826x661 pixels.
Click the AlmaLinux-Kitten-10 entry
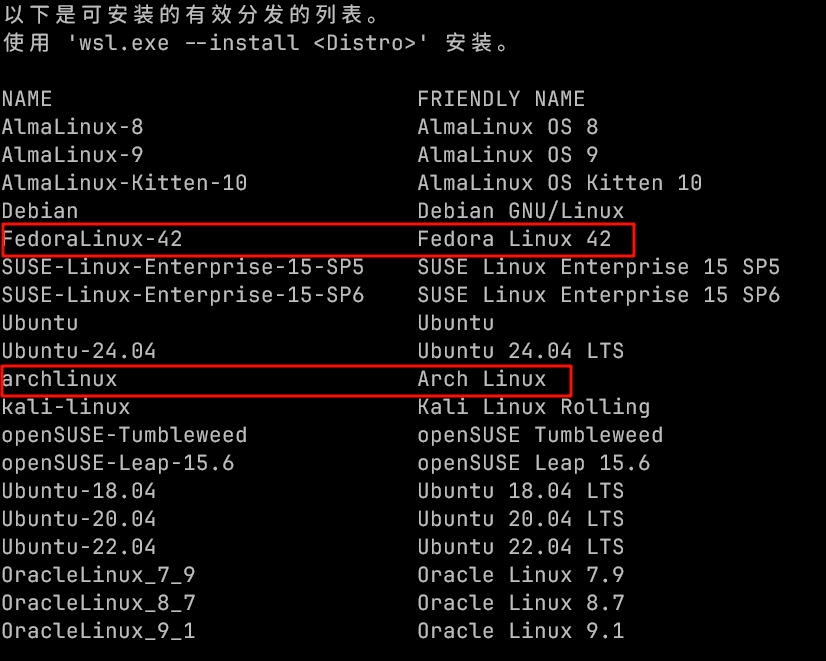tap(124, 183)
